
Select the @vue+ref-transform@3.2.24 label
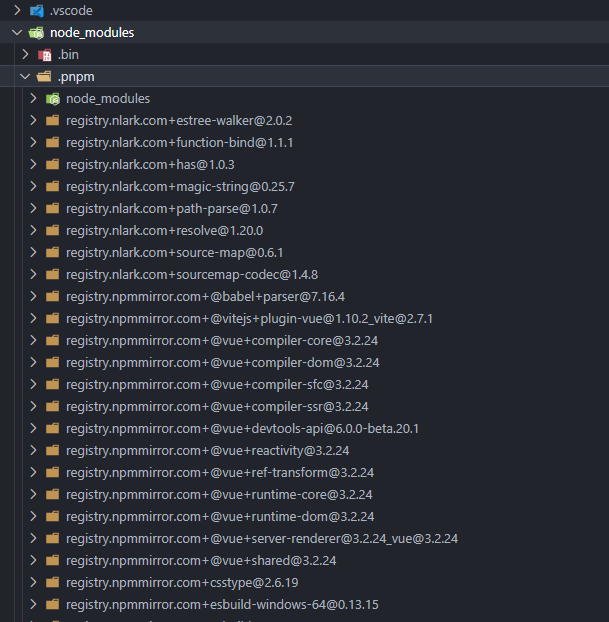pyautogui.click(x=220, y=473)
